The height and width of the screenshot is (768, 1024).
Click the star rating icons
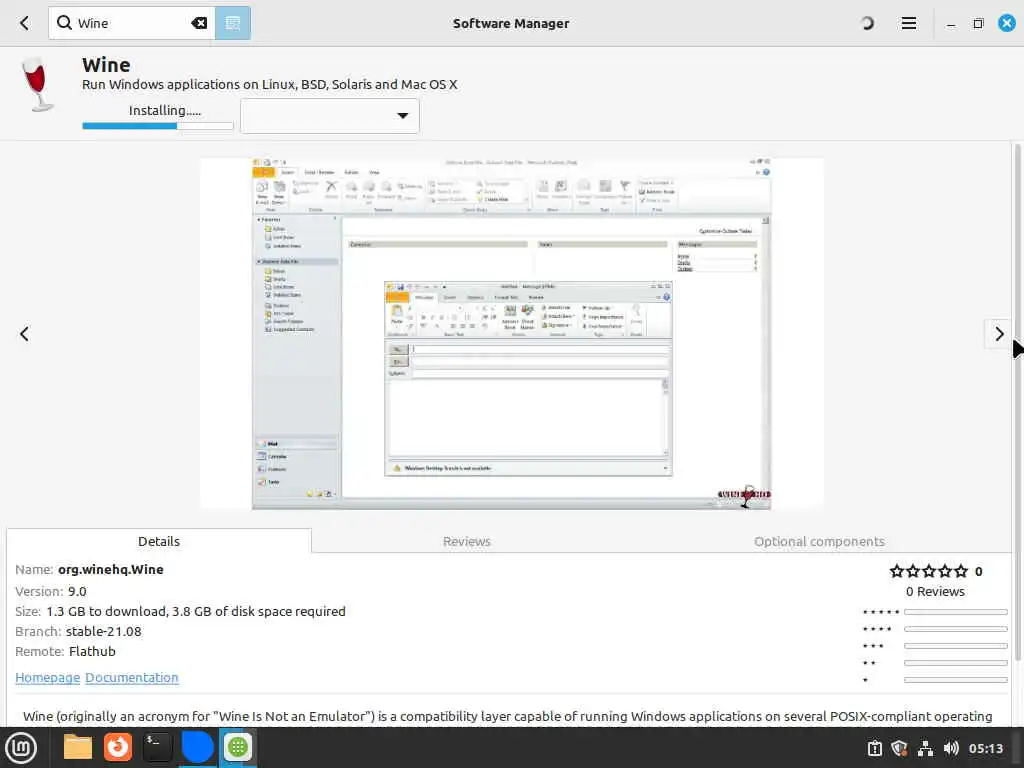click(929, 571)
